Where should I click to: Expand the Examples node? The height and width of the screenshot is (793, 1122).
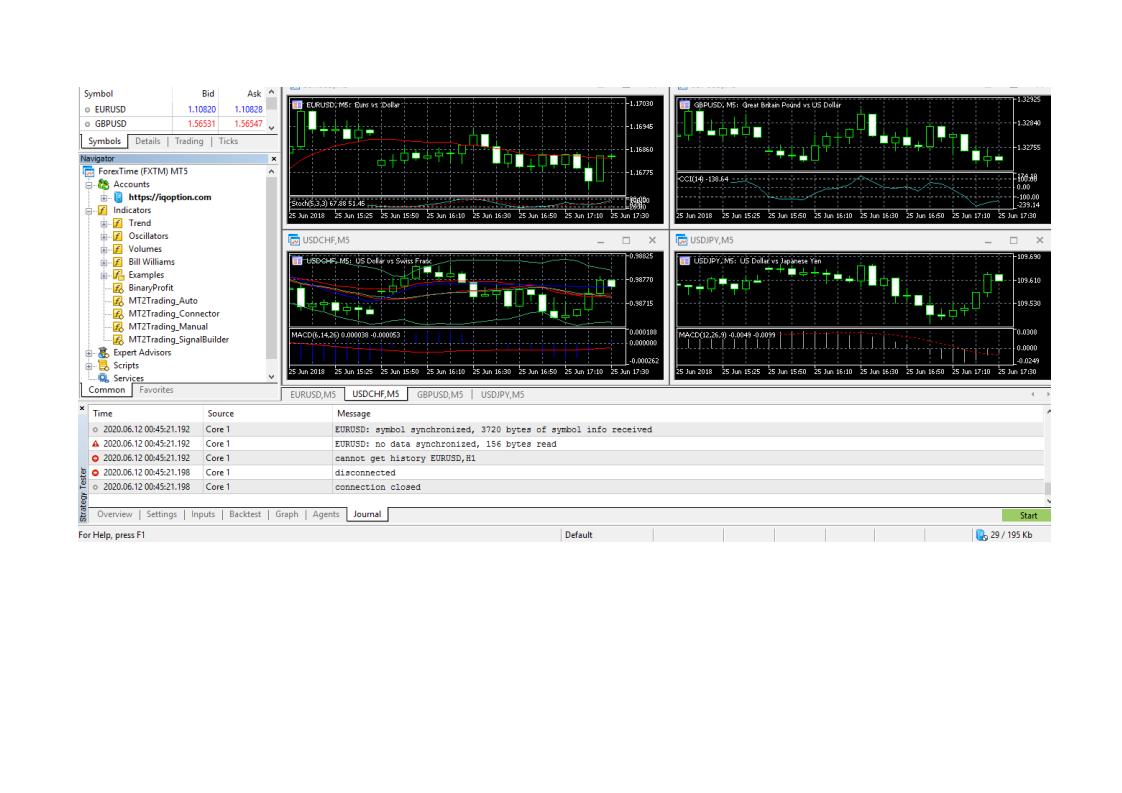[x=104, y=275]
